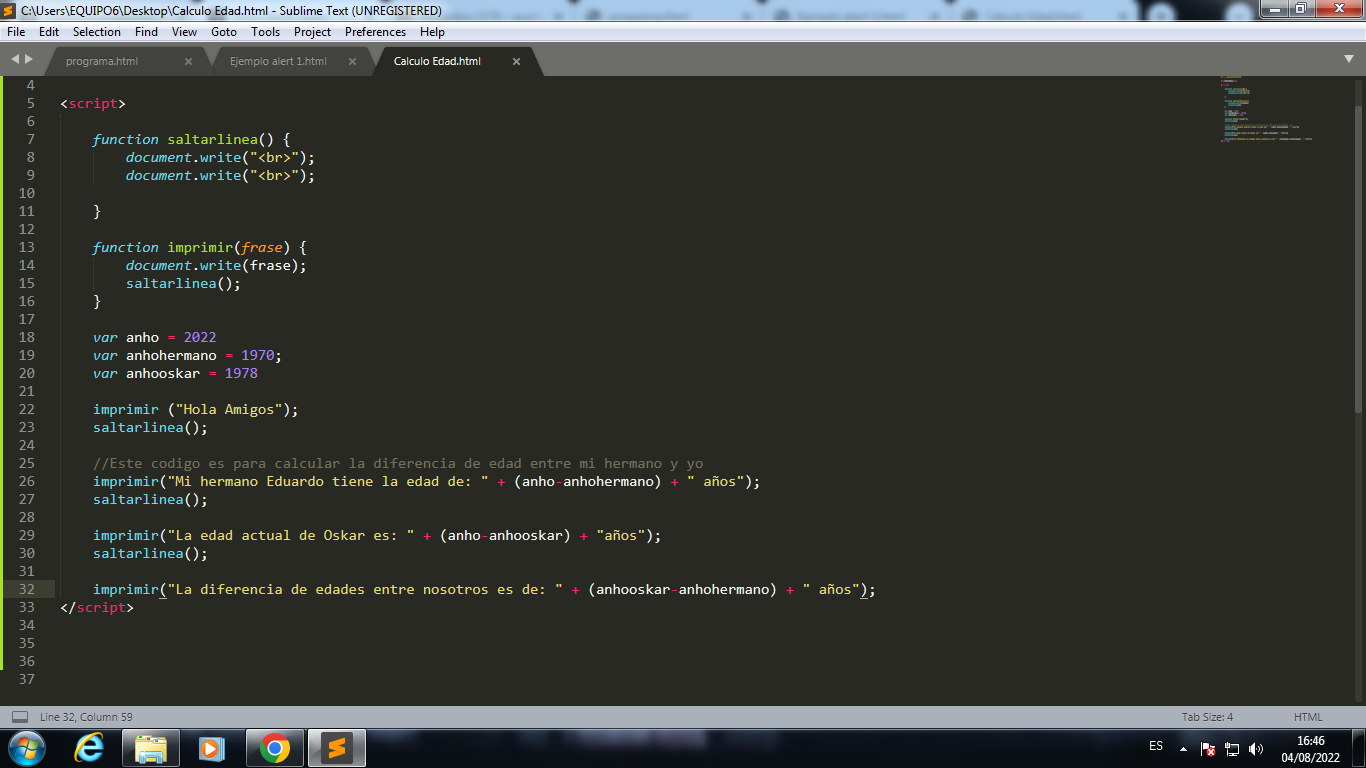The width and height of the screenshot is (1366, 768).
Task: Open the File menu
Action: 16,32
